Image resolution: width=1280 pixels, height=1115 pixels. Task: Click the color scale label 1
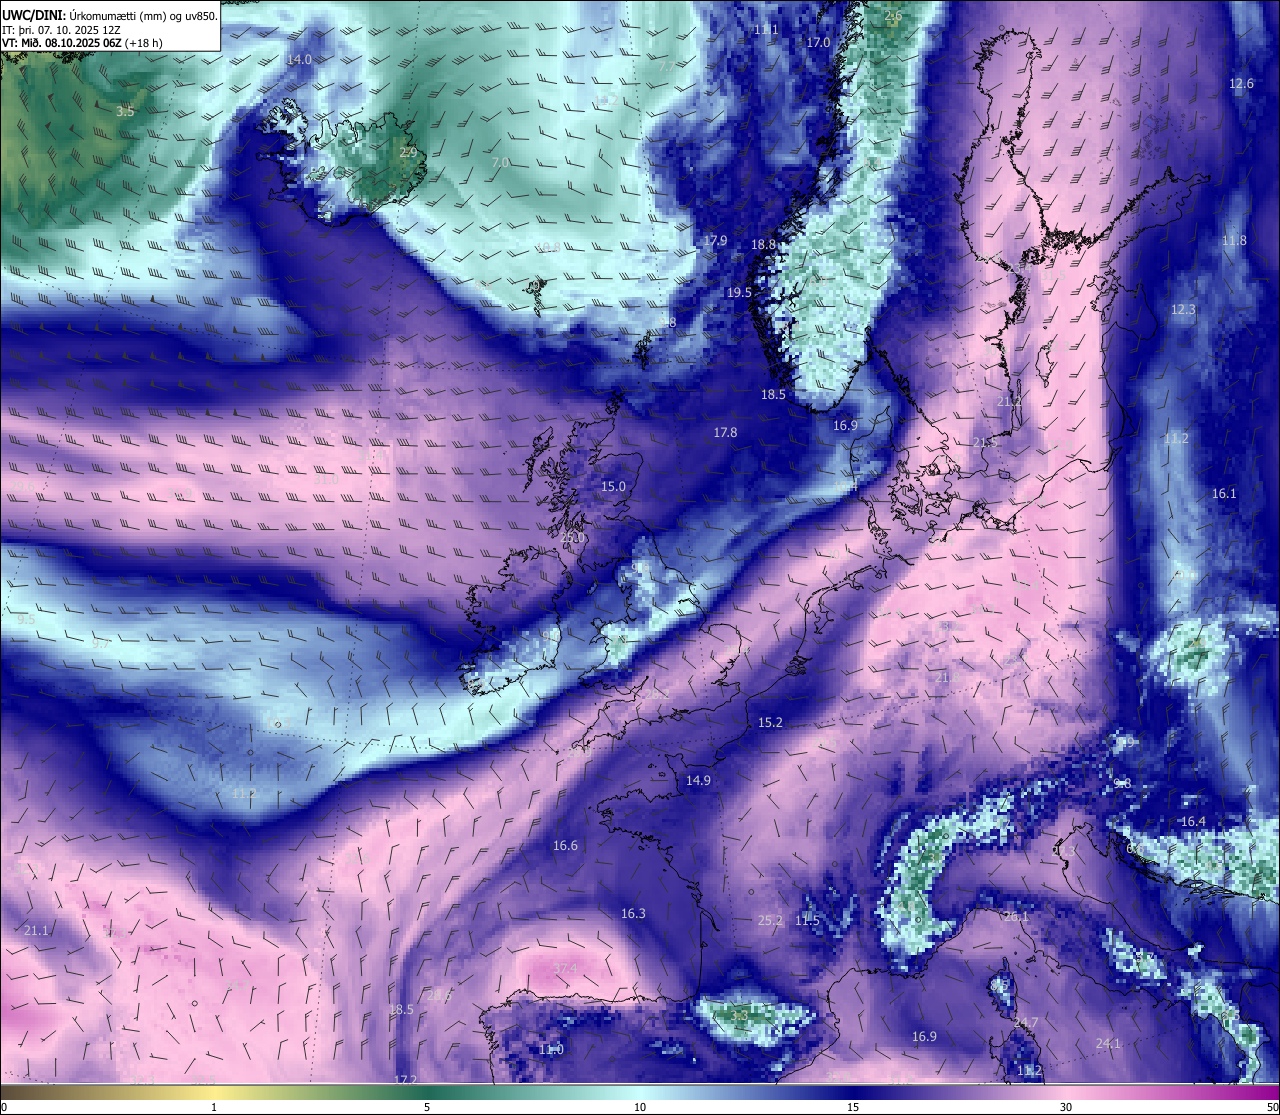(x=214, y=1107)
